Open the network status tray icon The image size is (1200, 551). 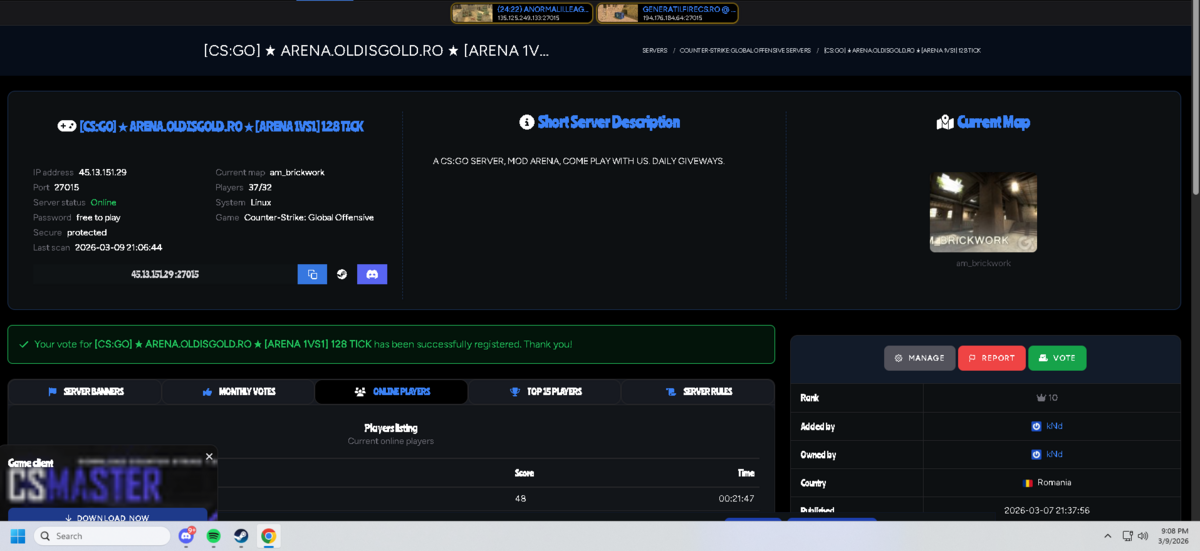(x=1127, y=536)
